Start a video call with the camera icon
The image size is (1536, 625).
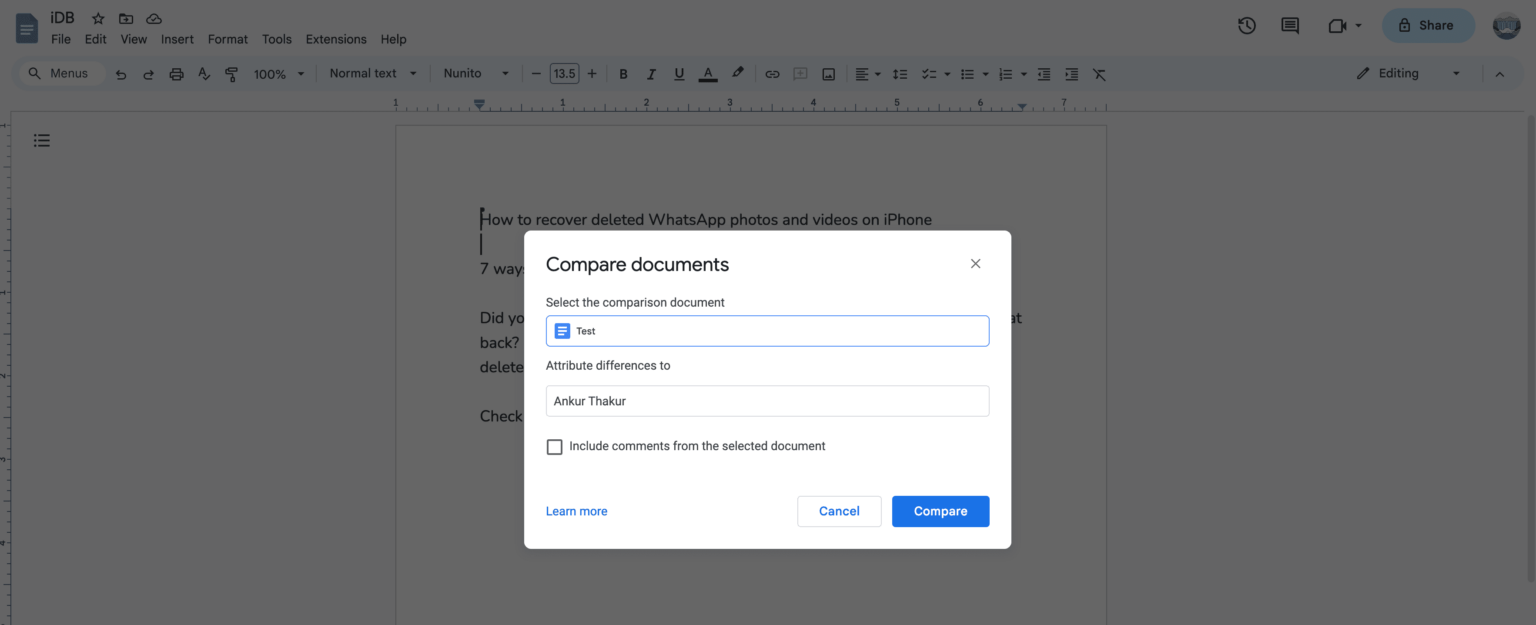pyautogui.click(x=1337, y=26)
